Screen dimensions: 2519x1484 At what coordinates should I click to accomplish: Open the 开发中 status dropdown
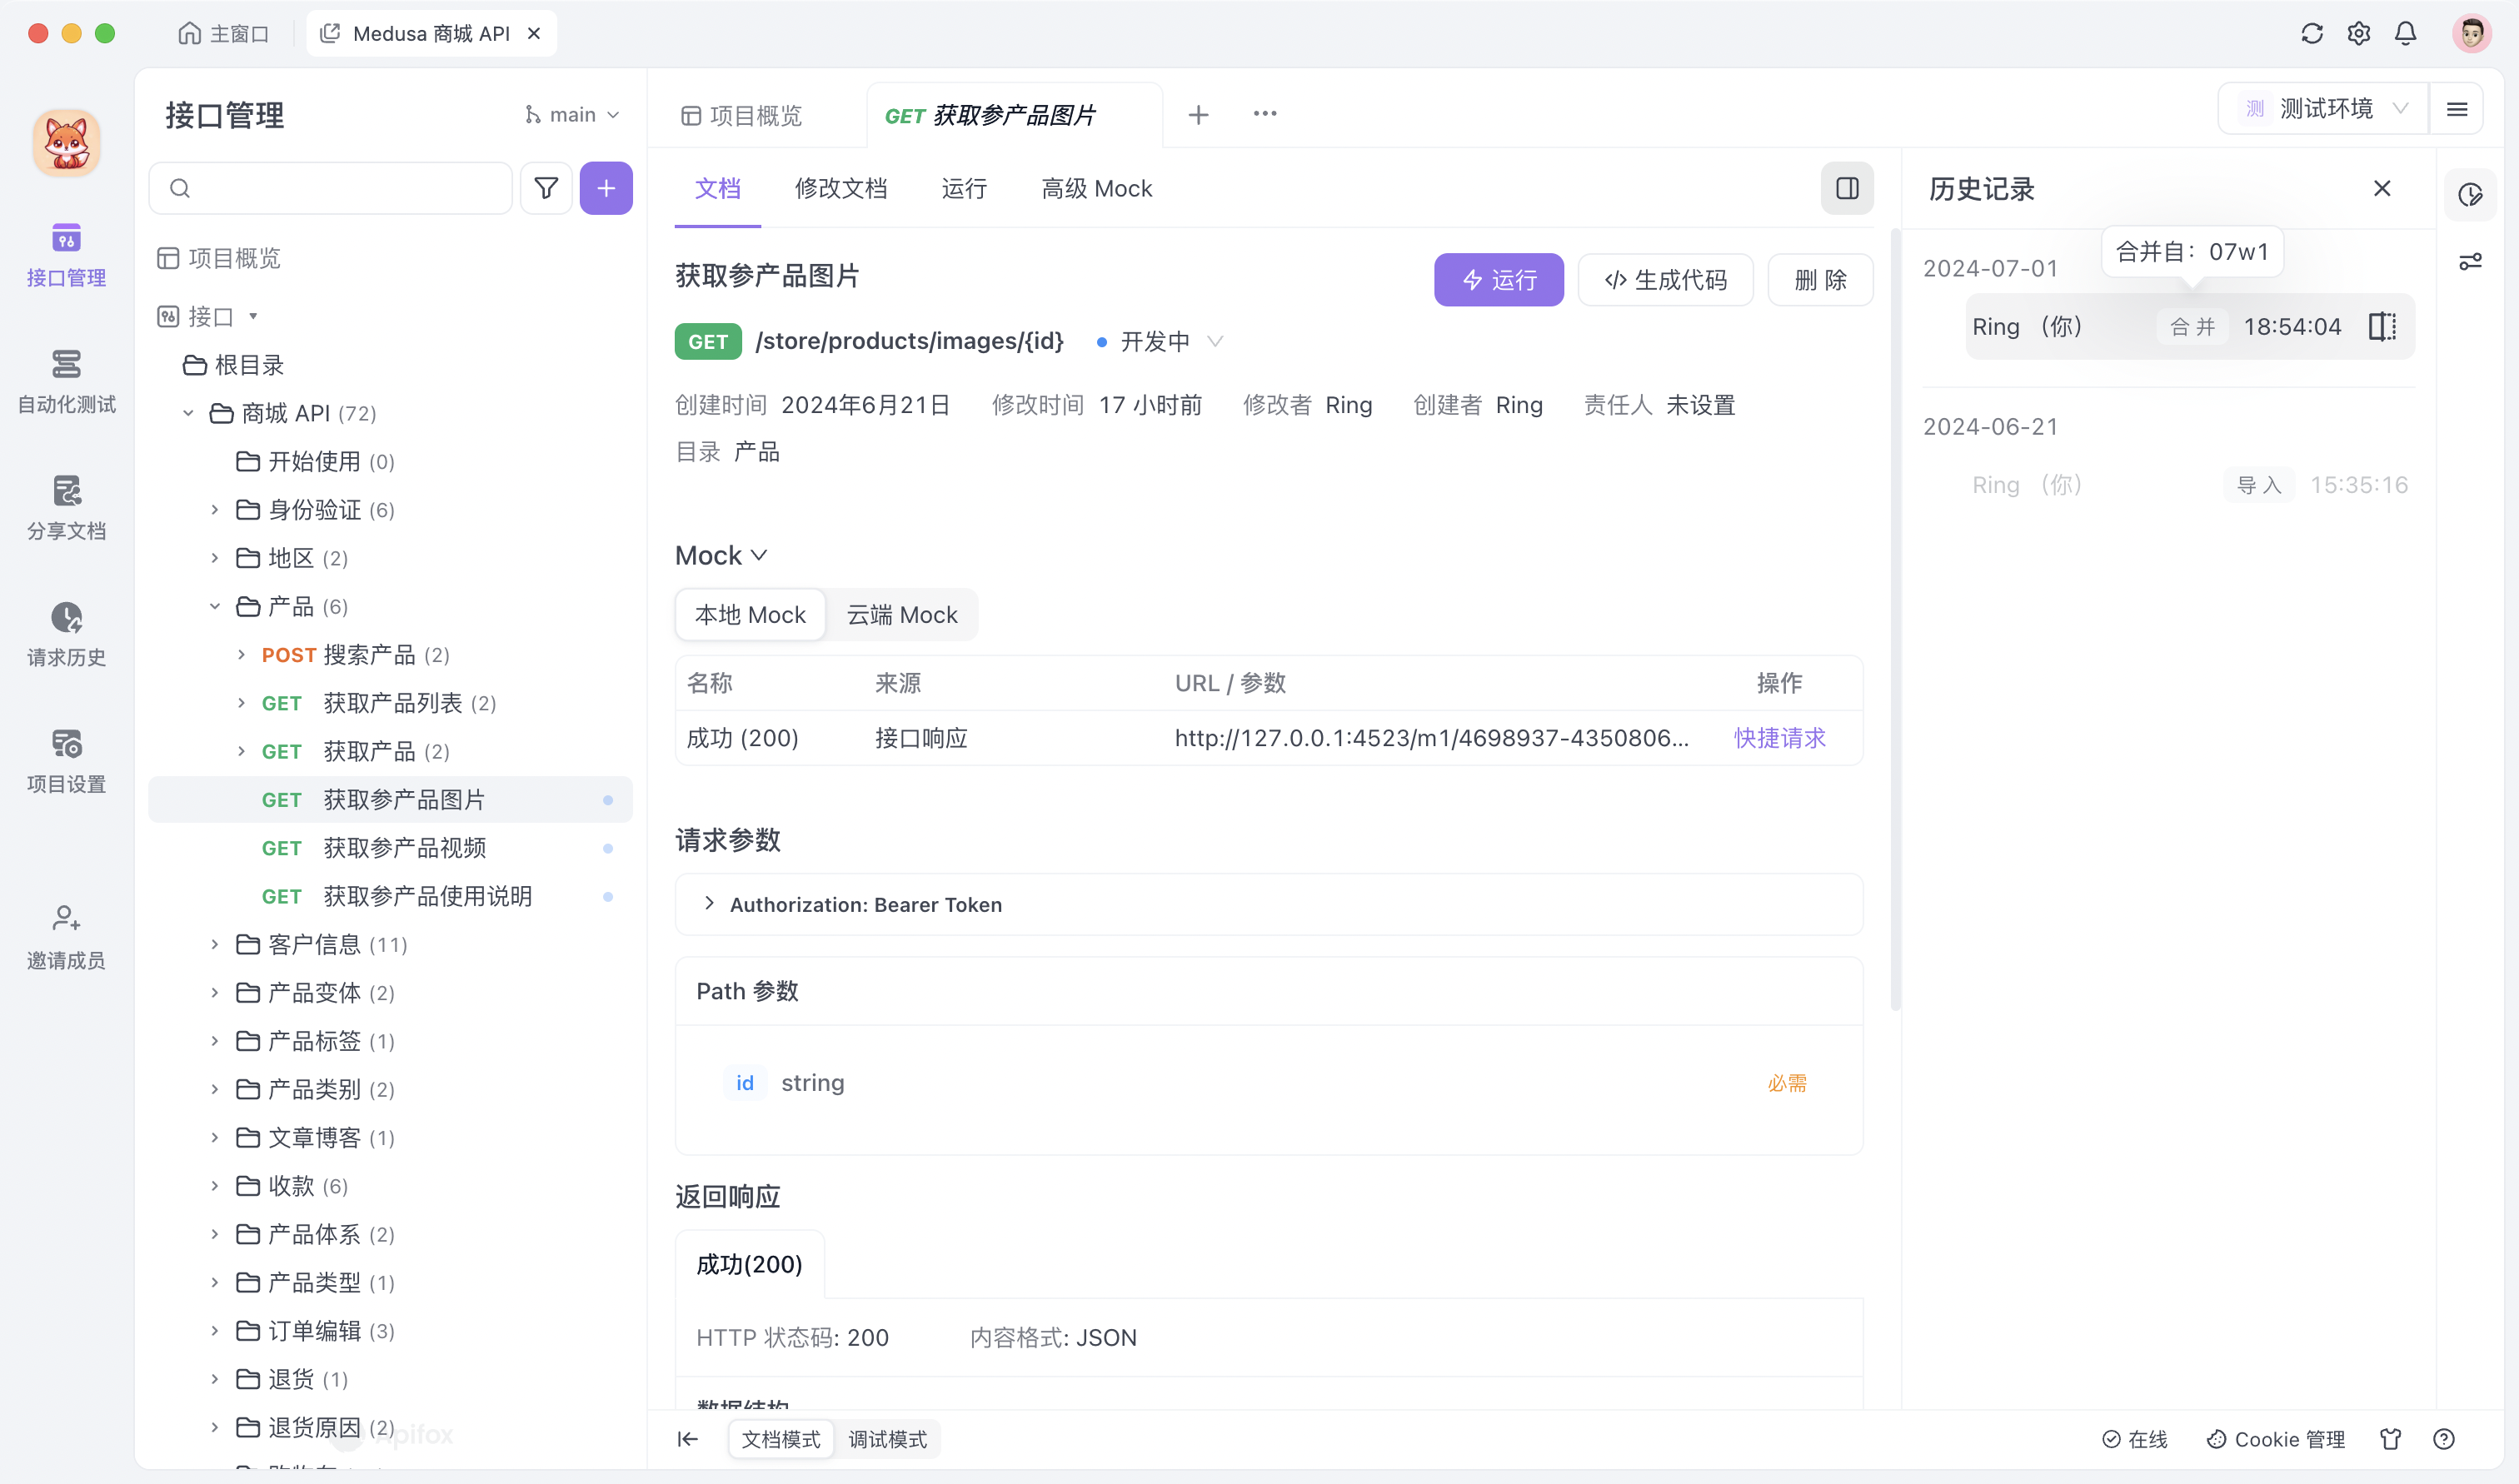(x=1160, y=341)
